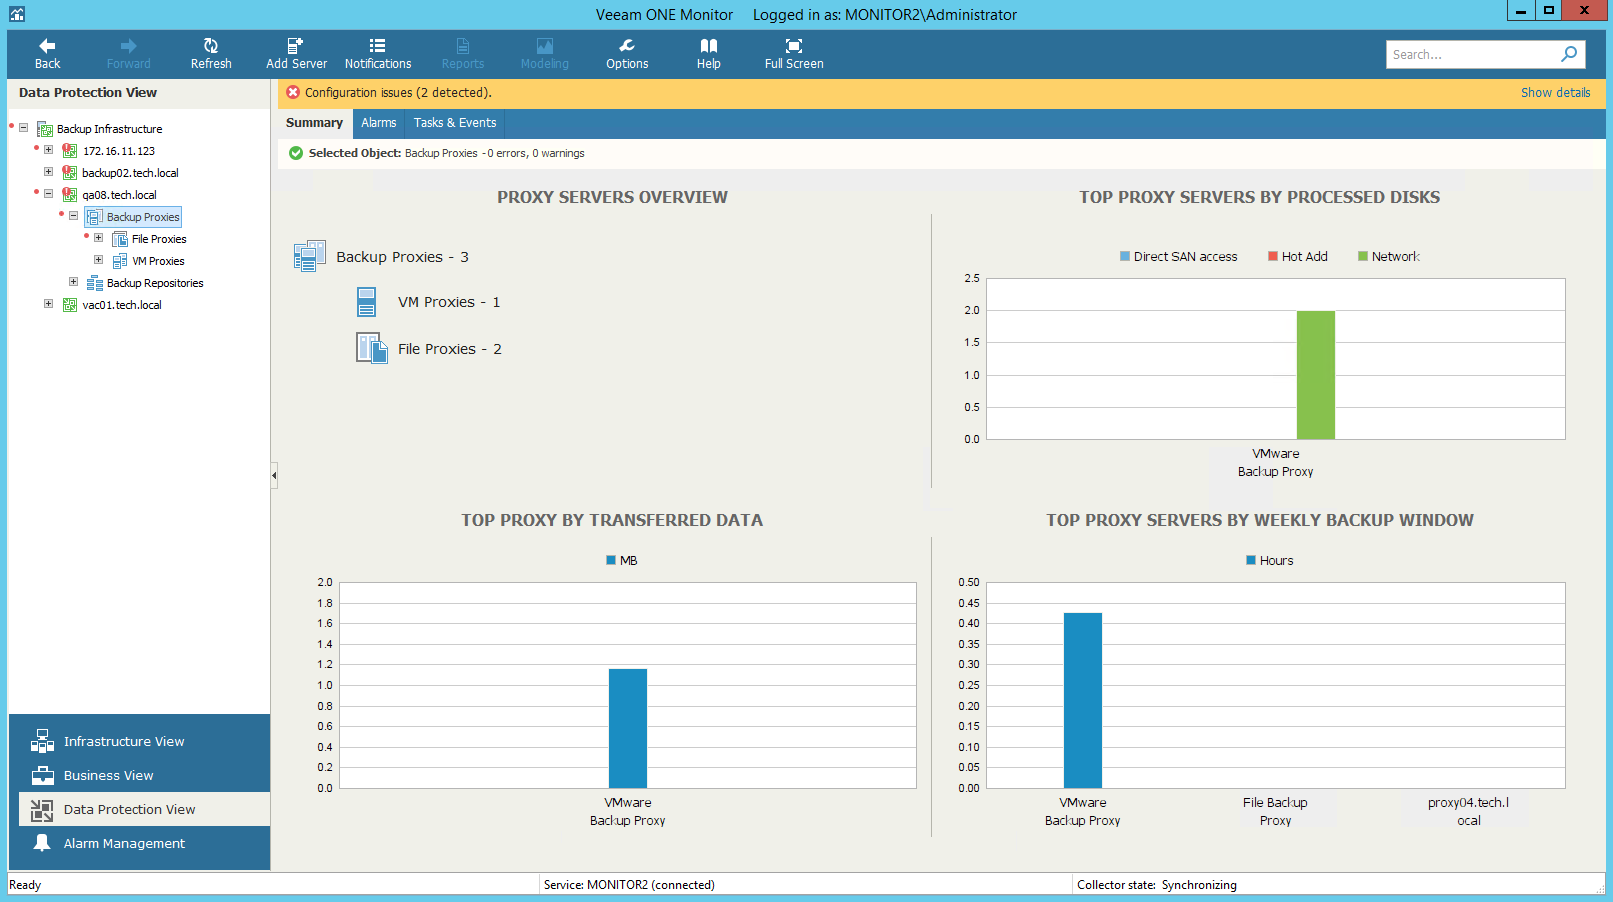Select the Backup Repositories tree item
Viewport: 1613px width, 902px height.
155,283
